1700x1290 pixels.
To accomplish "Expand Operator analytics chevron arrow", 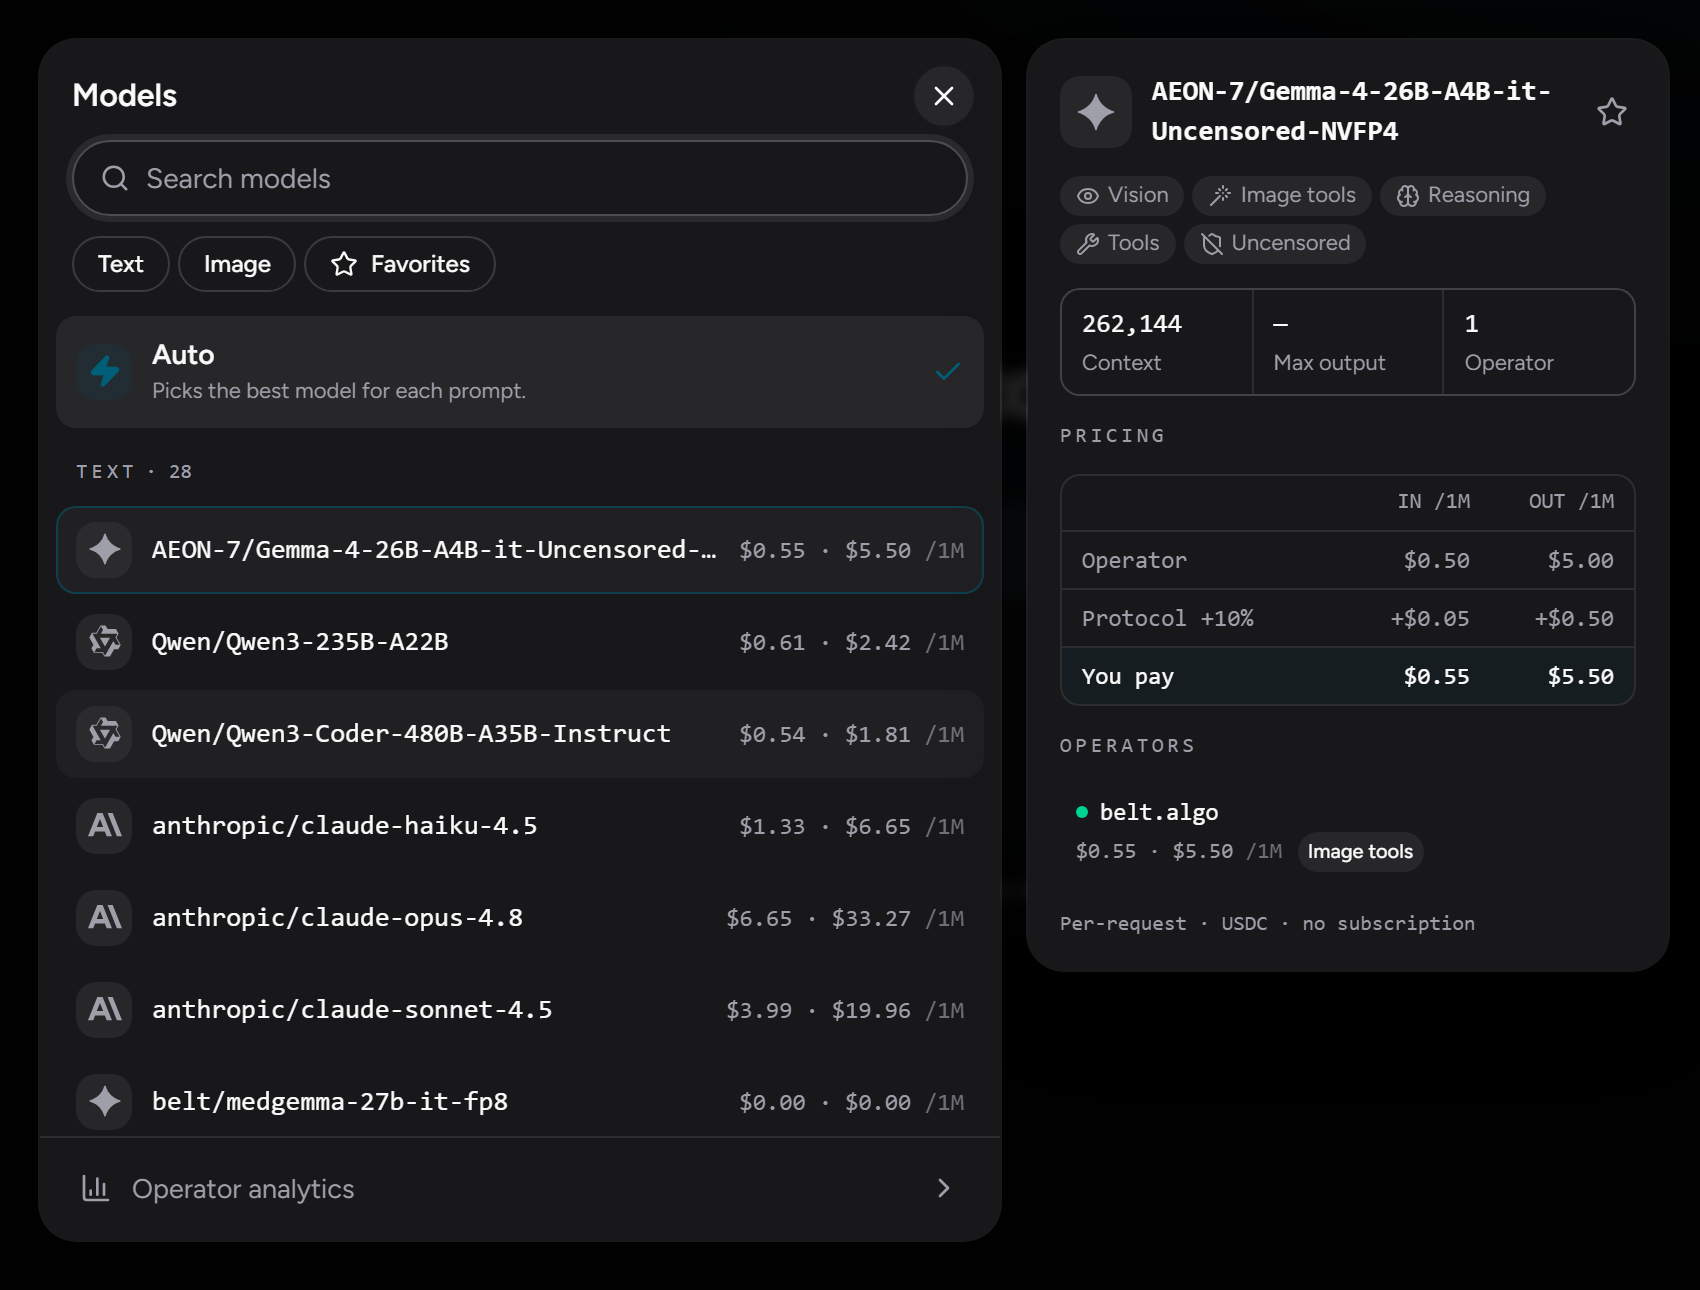I will point(943,1188).
